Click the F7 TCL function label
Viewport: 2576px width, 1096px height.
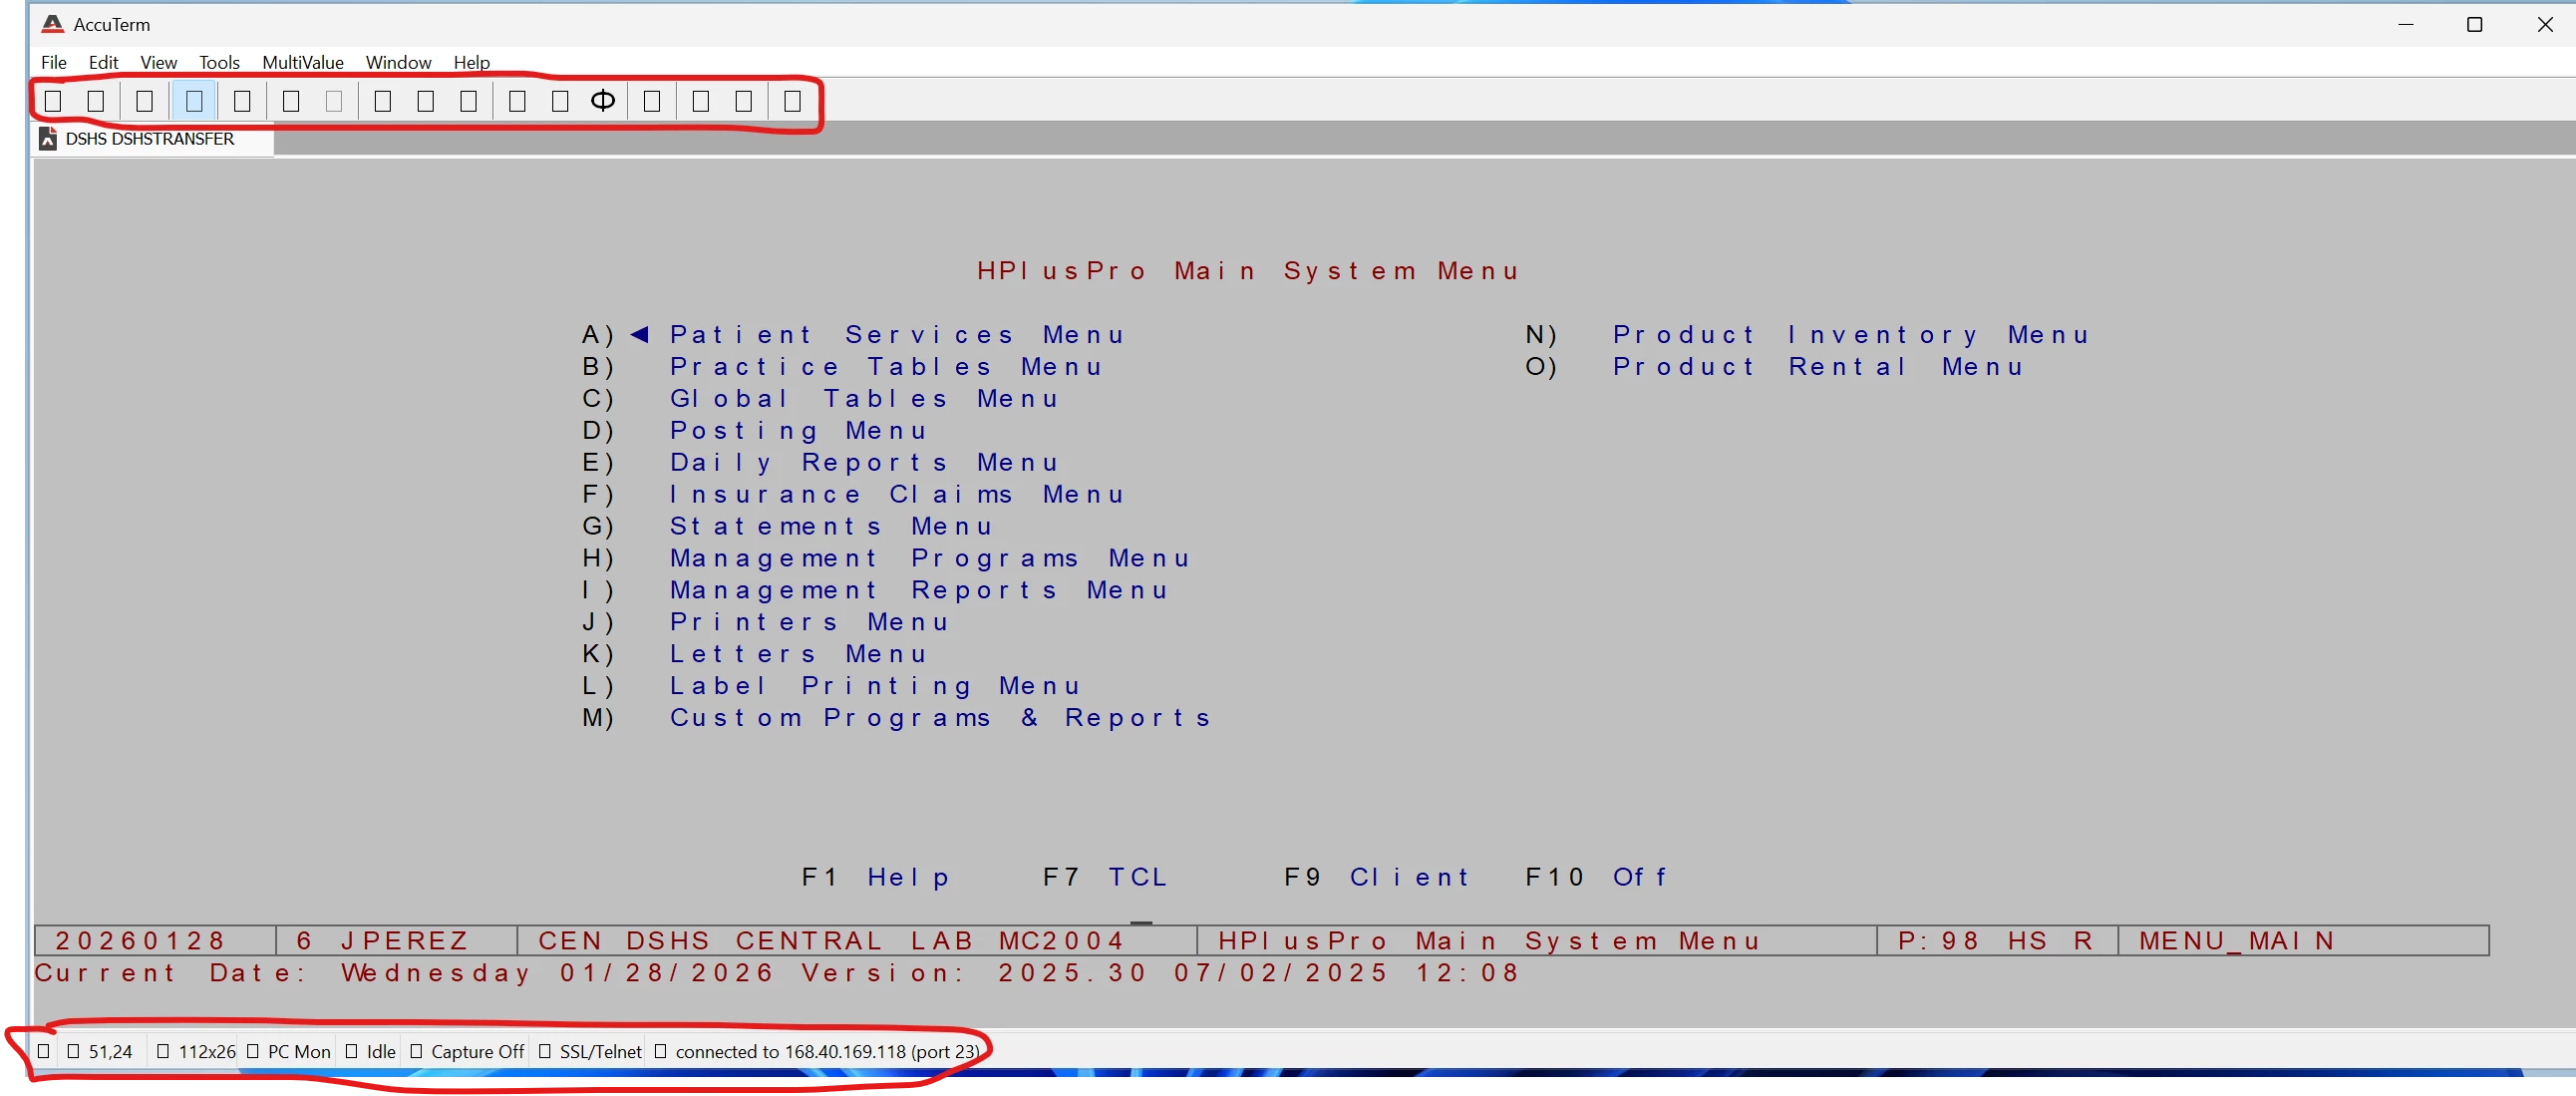1105,877
